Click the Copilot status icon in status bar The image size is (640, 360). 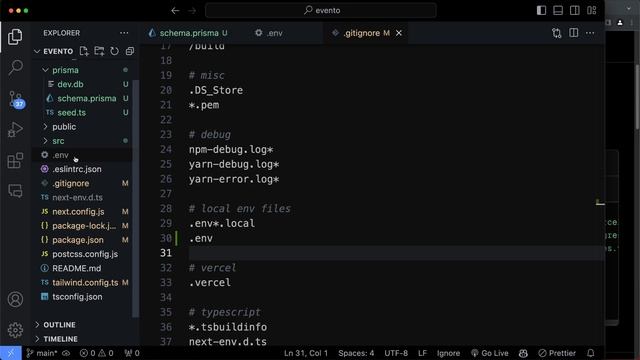click(x=523, y=353)
